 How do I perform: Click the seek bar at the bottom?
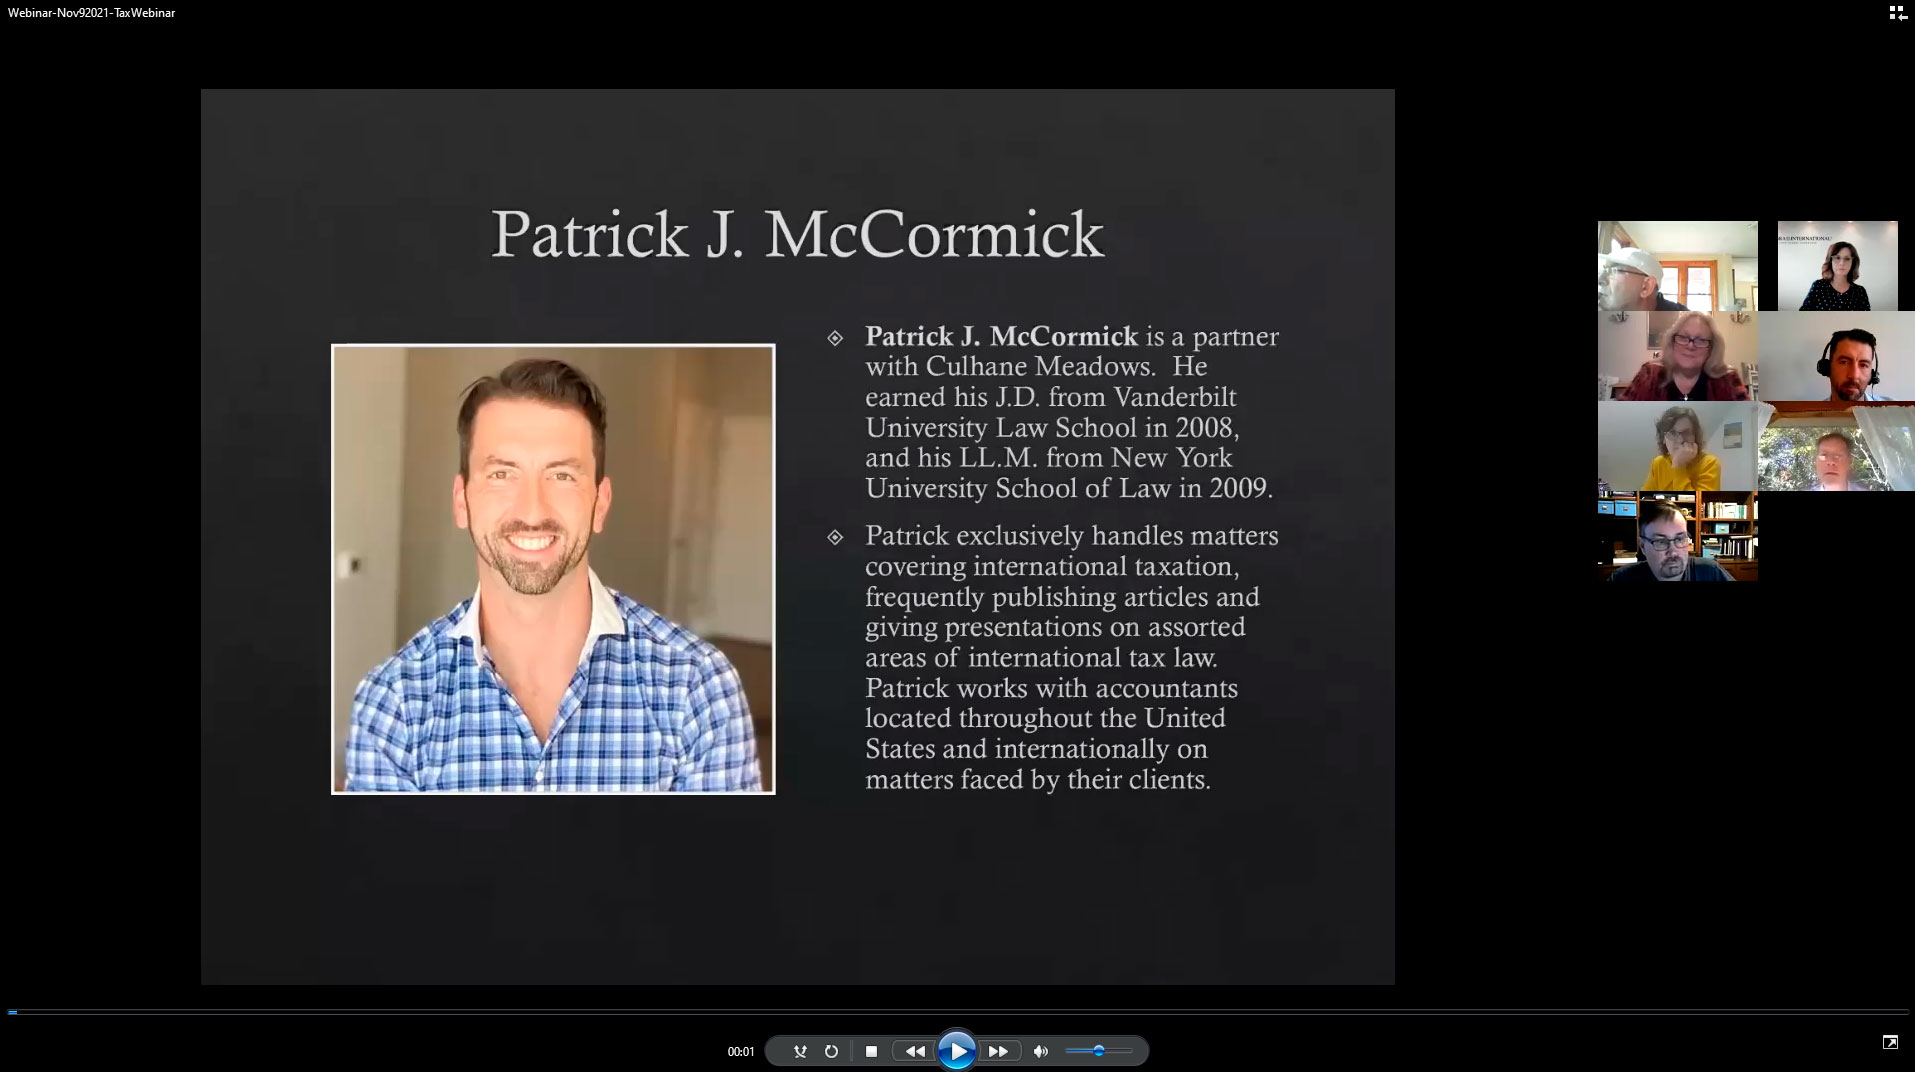coord(957,1012)
